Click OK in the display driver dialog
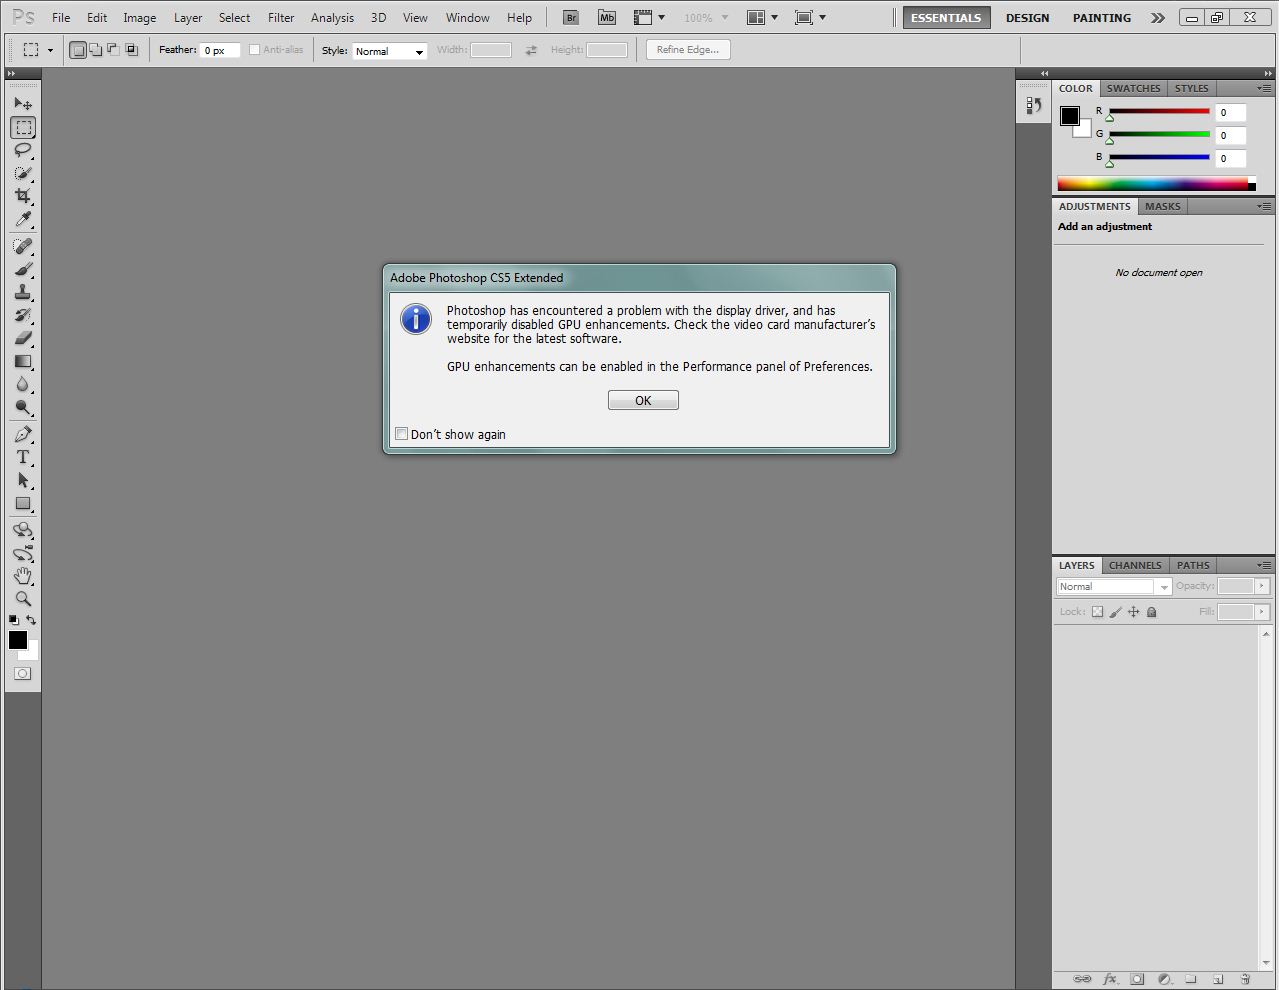Screen dimensions: 1279x990 [643, 400]
